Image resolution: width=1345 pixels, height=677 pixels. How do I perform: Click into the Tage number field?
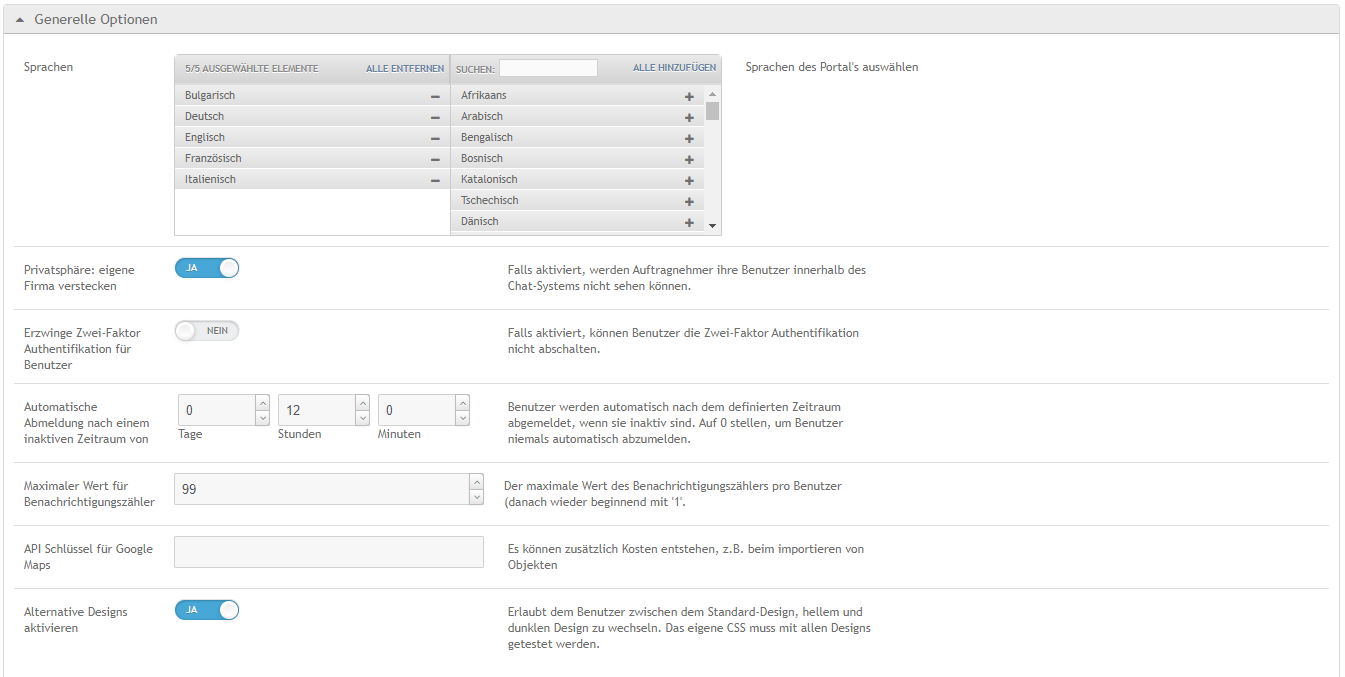point(216,410)
